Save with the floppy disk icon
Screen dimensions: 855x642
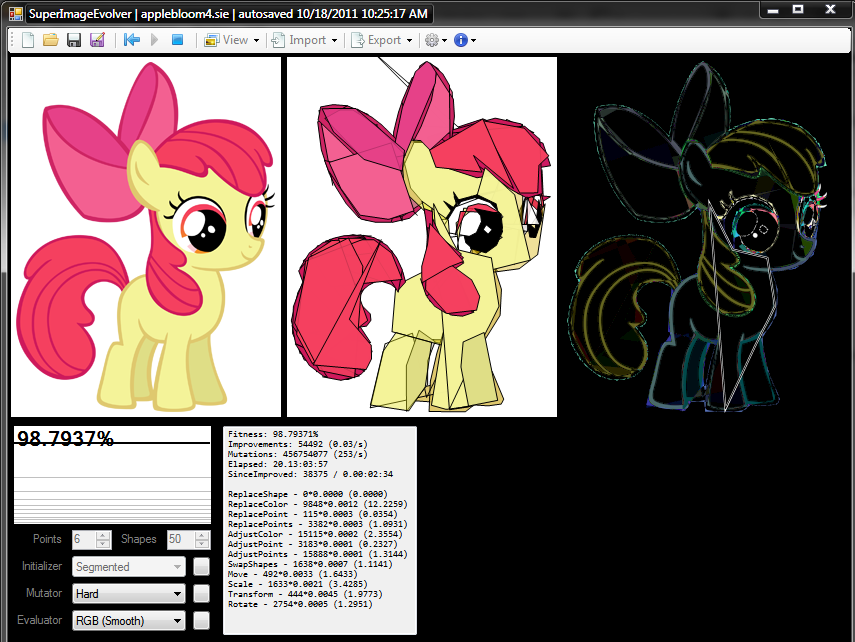pos(74,40)
